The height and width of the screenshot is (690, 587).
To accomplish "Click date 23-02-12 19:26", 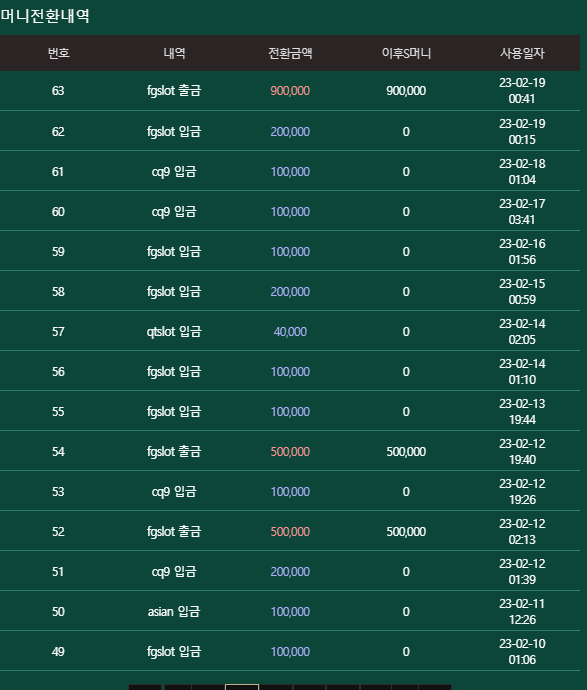I will coord(522,492).
